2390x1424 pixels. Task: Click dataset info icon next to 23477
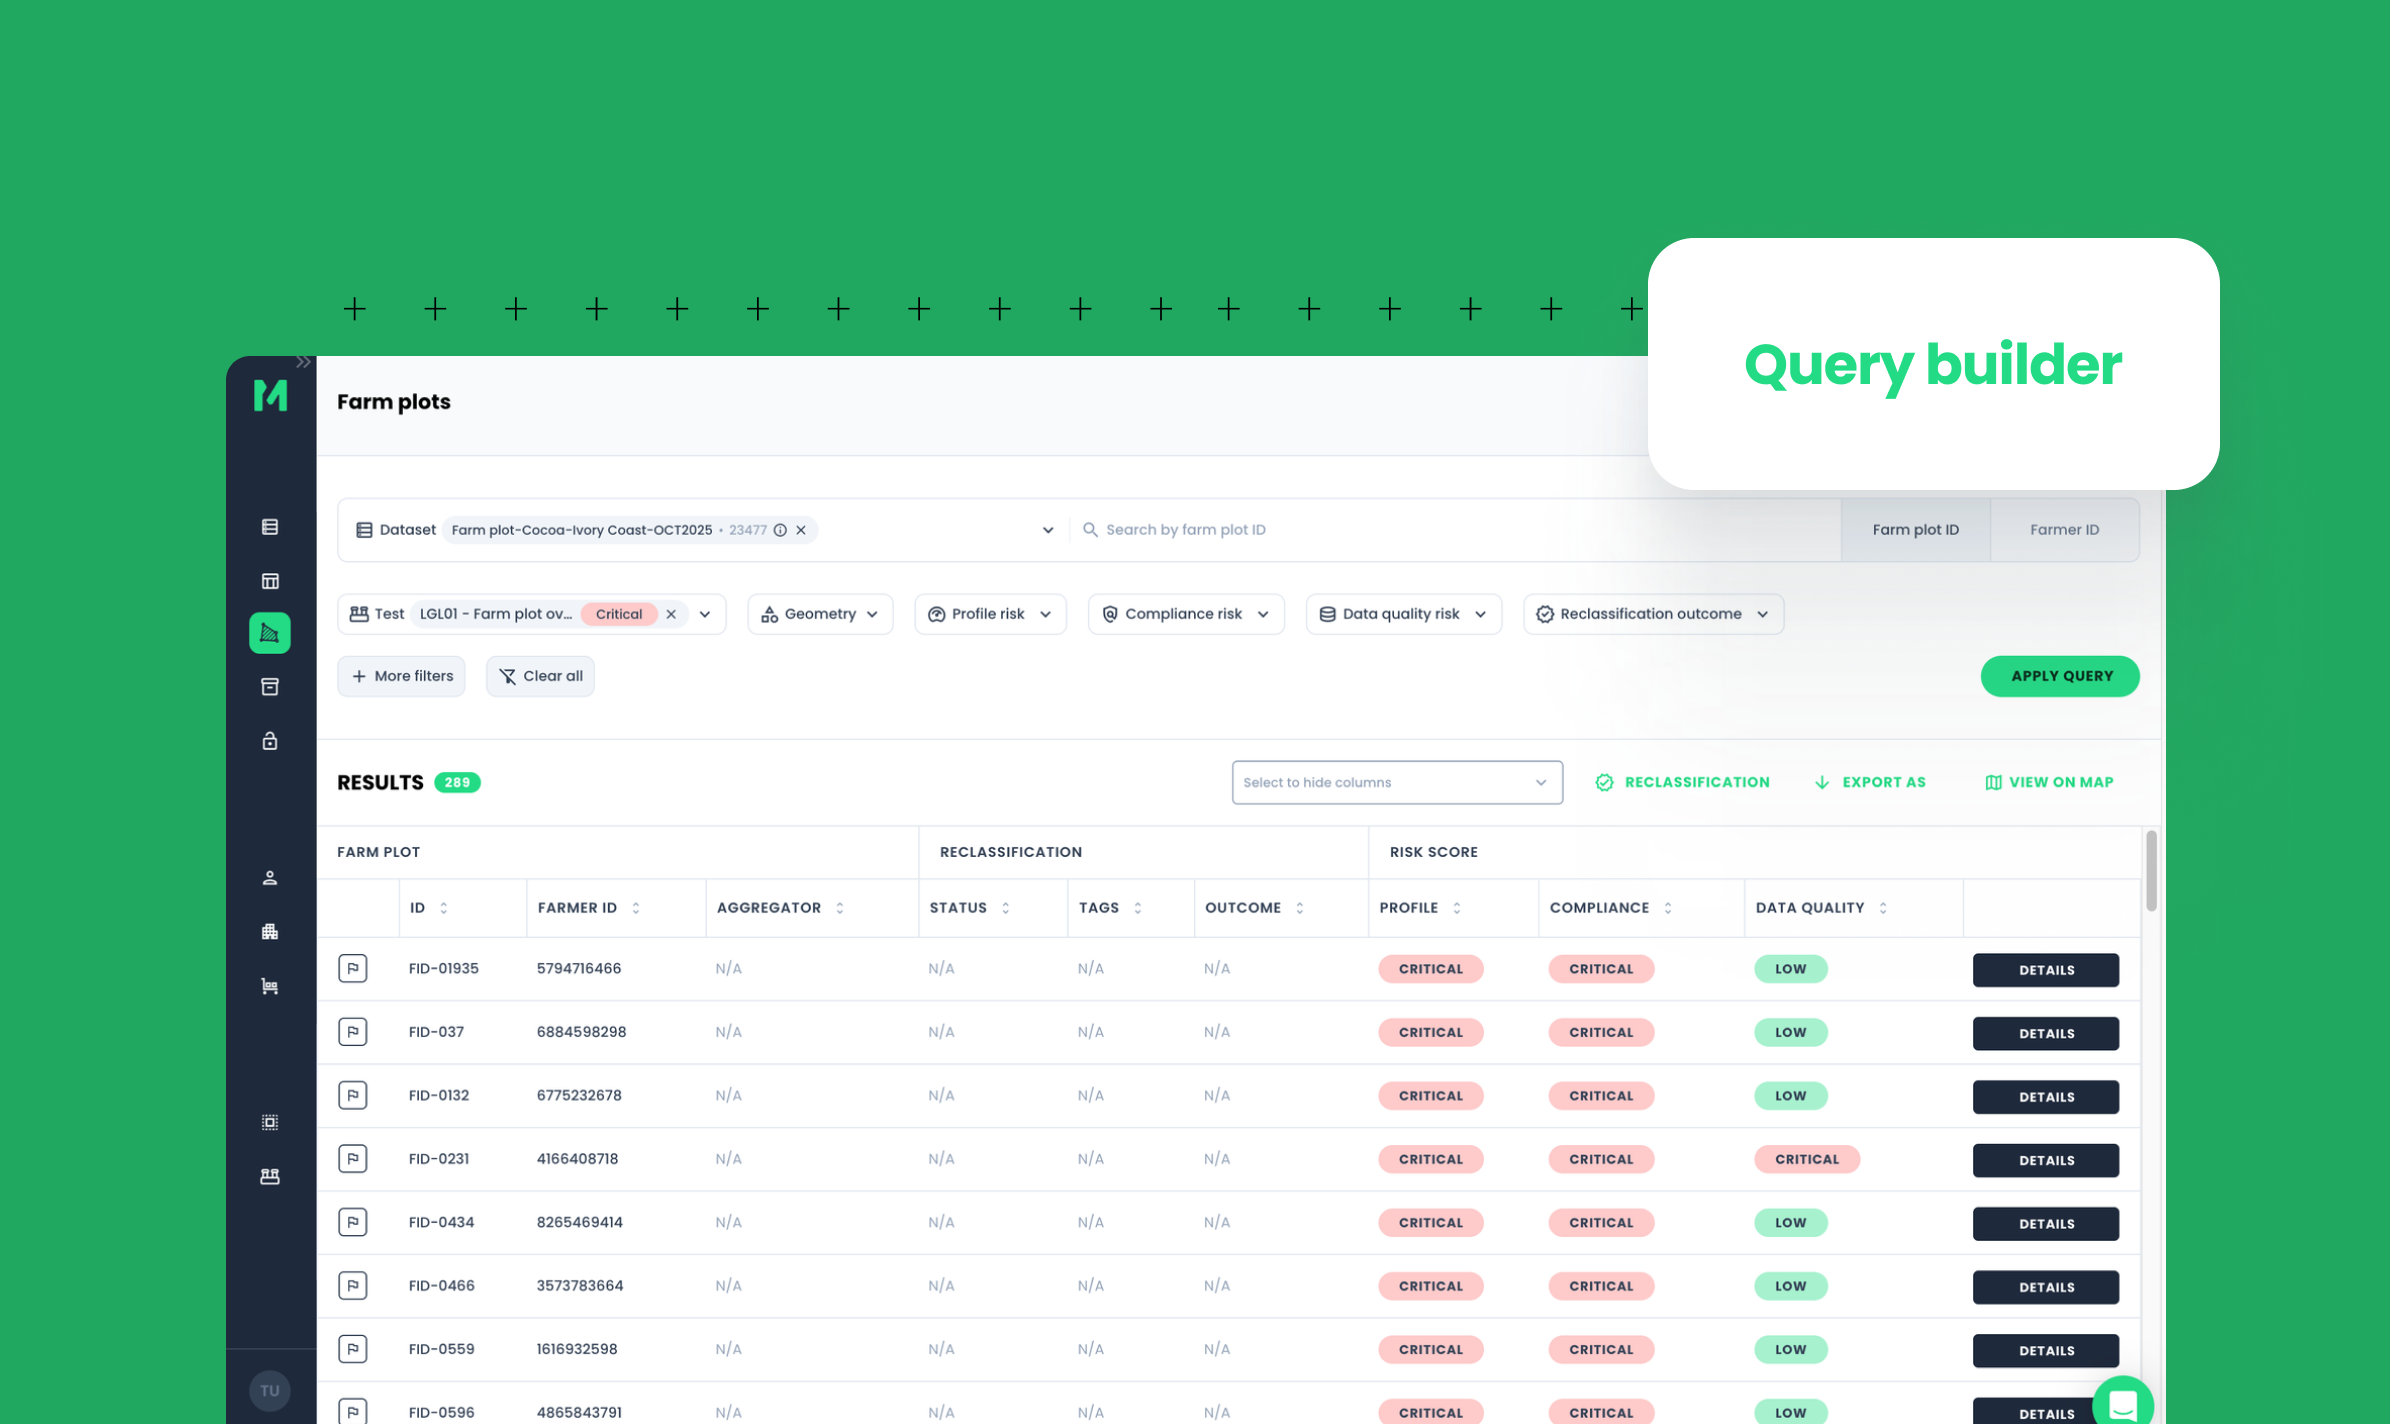pos(780,530)
